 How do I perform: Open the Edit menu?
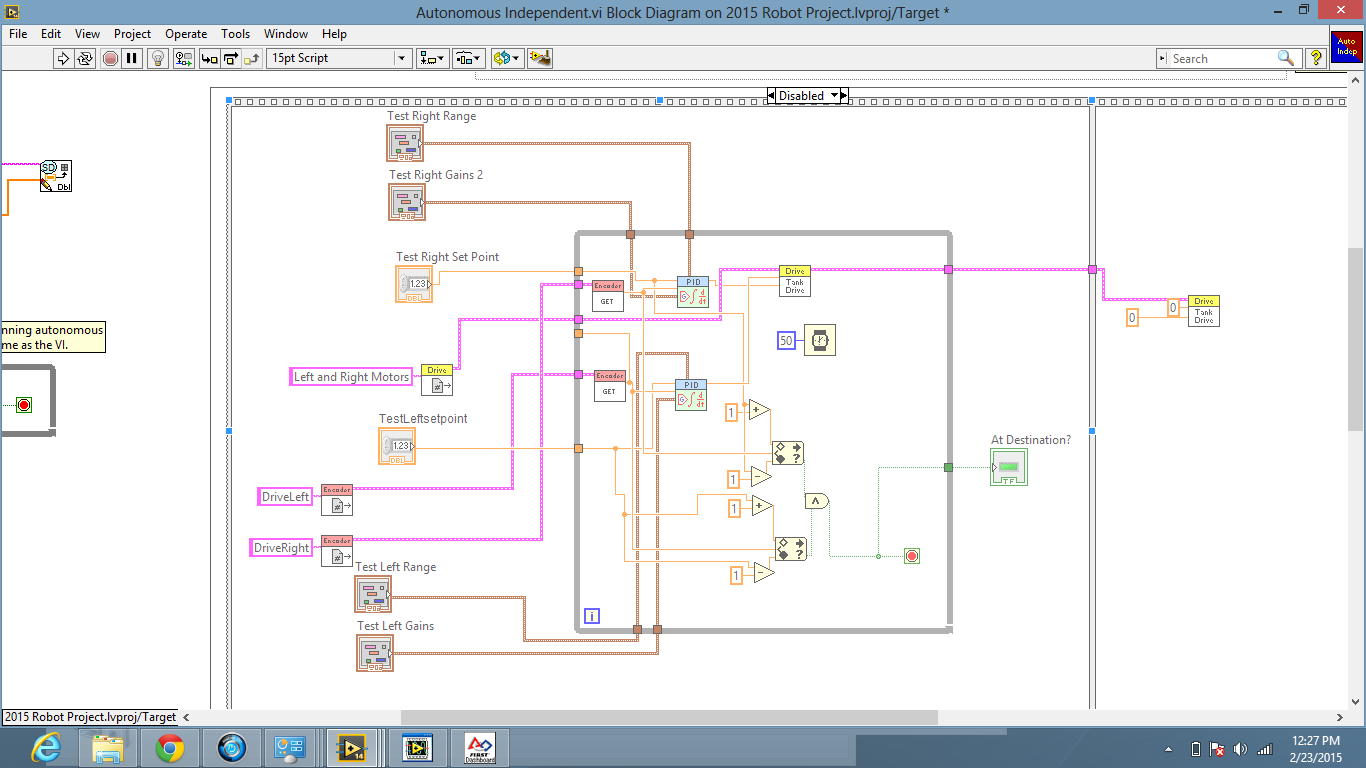[x=51, y=34]
